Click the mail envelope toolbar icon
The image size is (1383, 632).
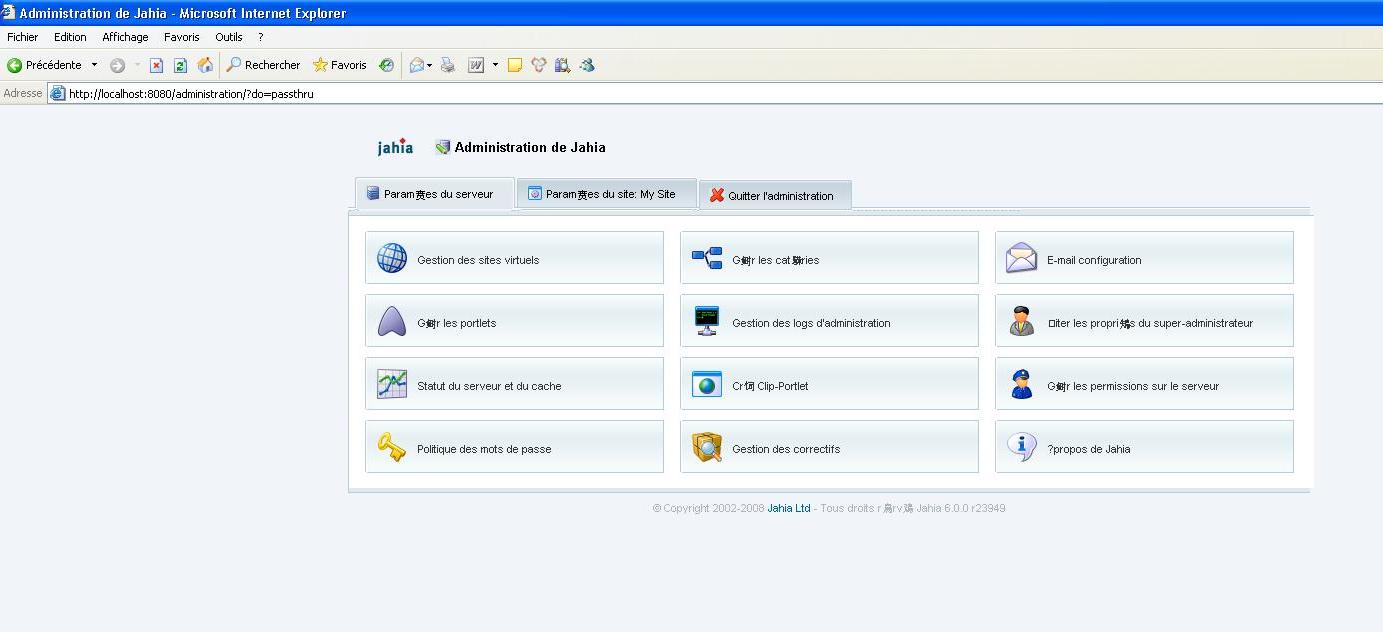pyautogui.click(x=417, y=65)
